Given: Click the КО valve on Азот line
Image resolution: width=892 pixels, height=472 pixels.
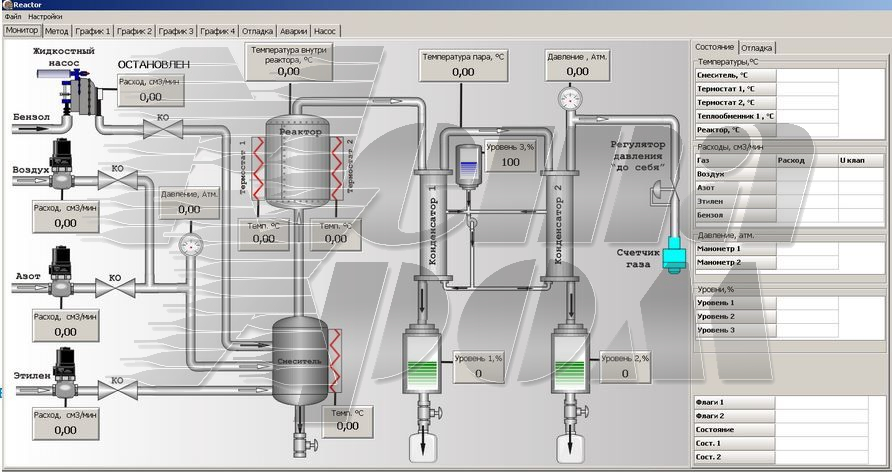Looking at the screenshot, I should click(120, 289).
